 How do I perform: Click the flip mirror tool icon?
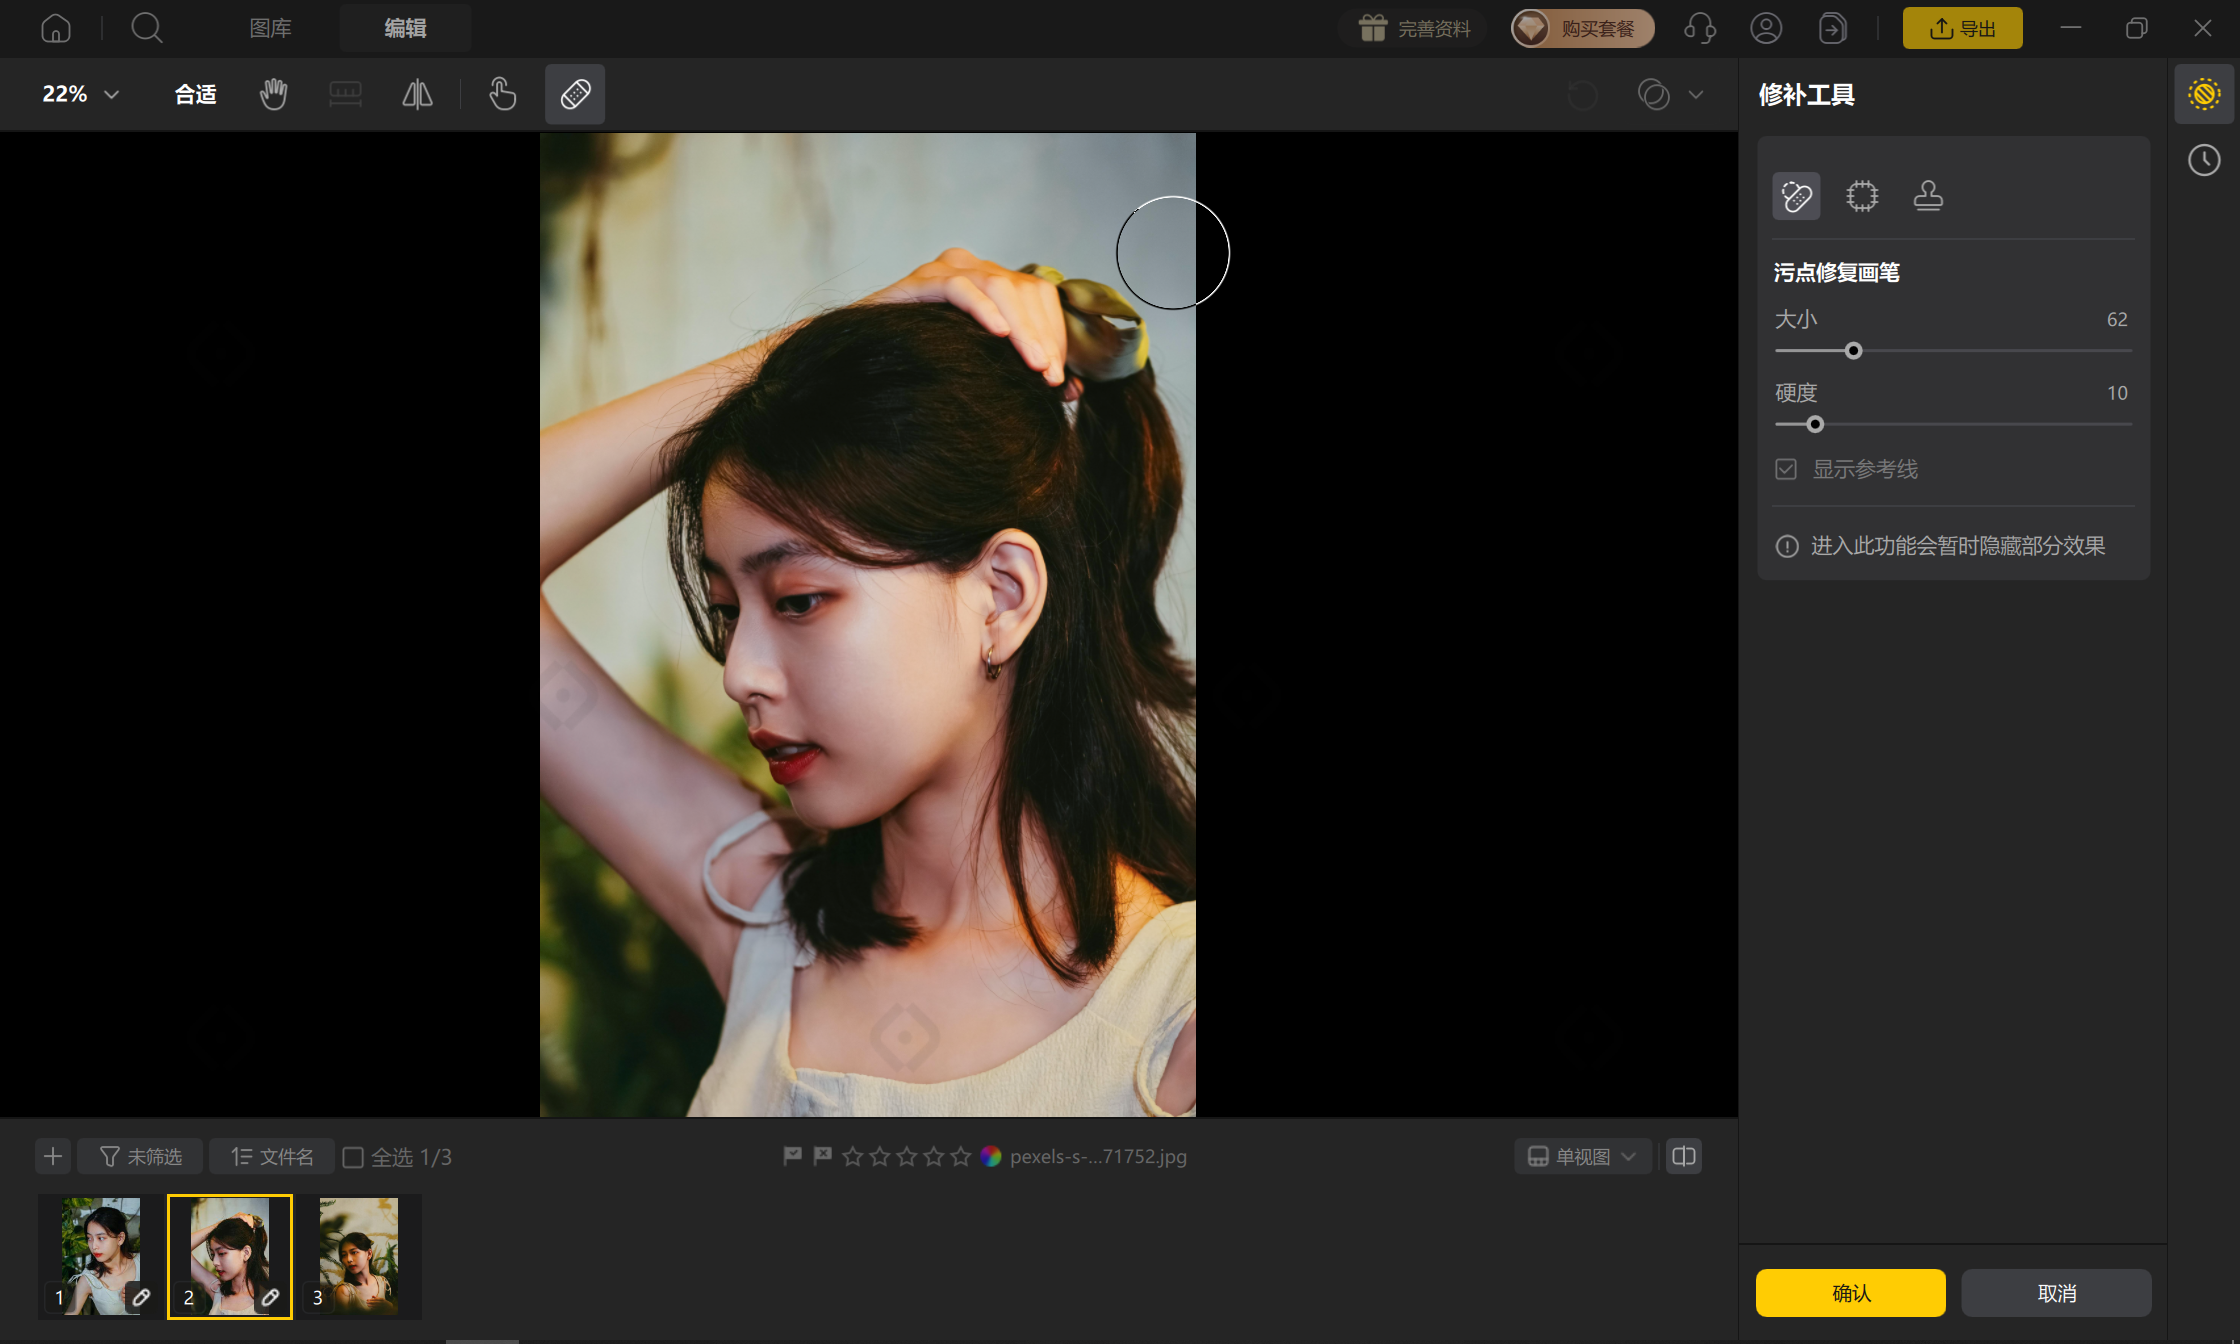417,94
